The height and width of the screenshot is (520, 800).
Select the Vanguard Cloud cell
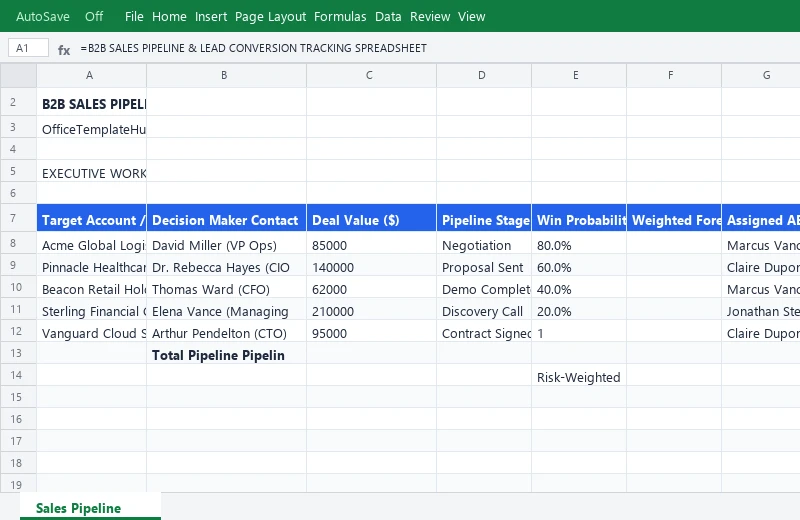(x=91, y=333)
